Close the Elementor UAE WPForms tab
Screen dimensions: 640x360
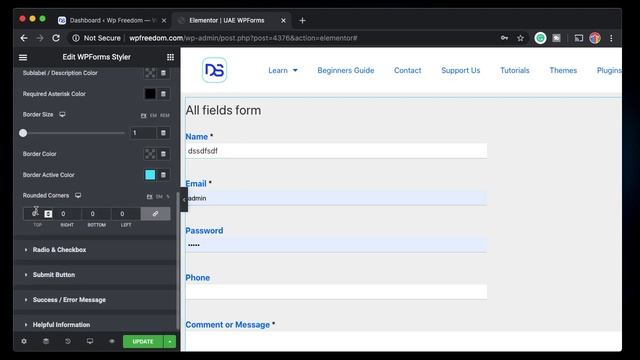click(x=283, y=20)
